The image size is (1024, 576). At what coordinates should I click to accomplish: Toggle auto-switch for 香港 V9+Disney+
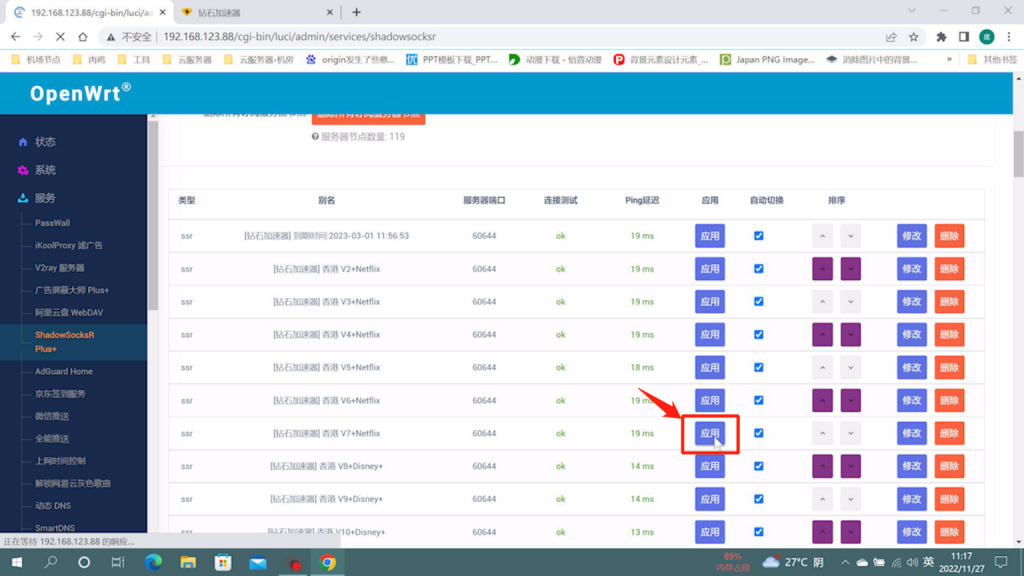pyautogui.click(x=758, y=499)
